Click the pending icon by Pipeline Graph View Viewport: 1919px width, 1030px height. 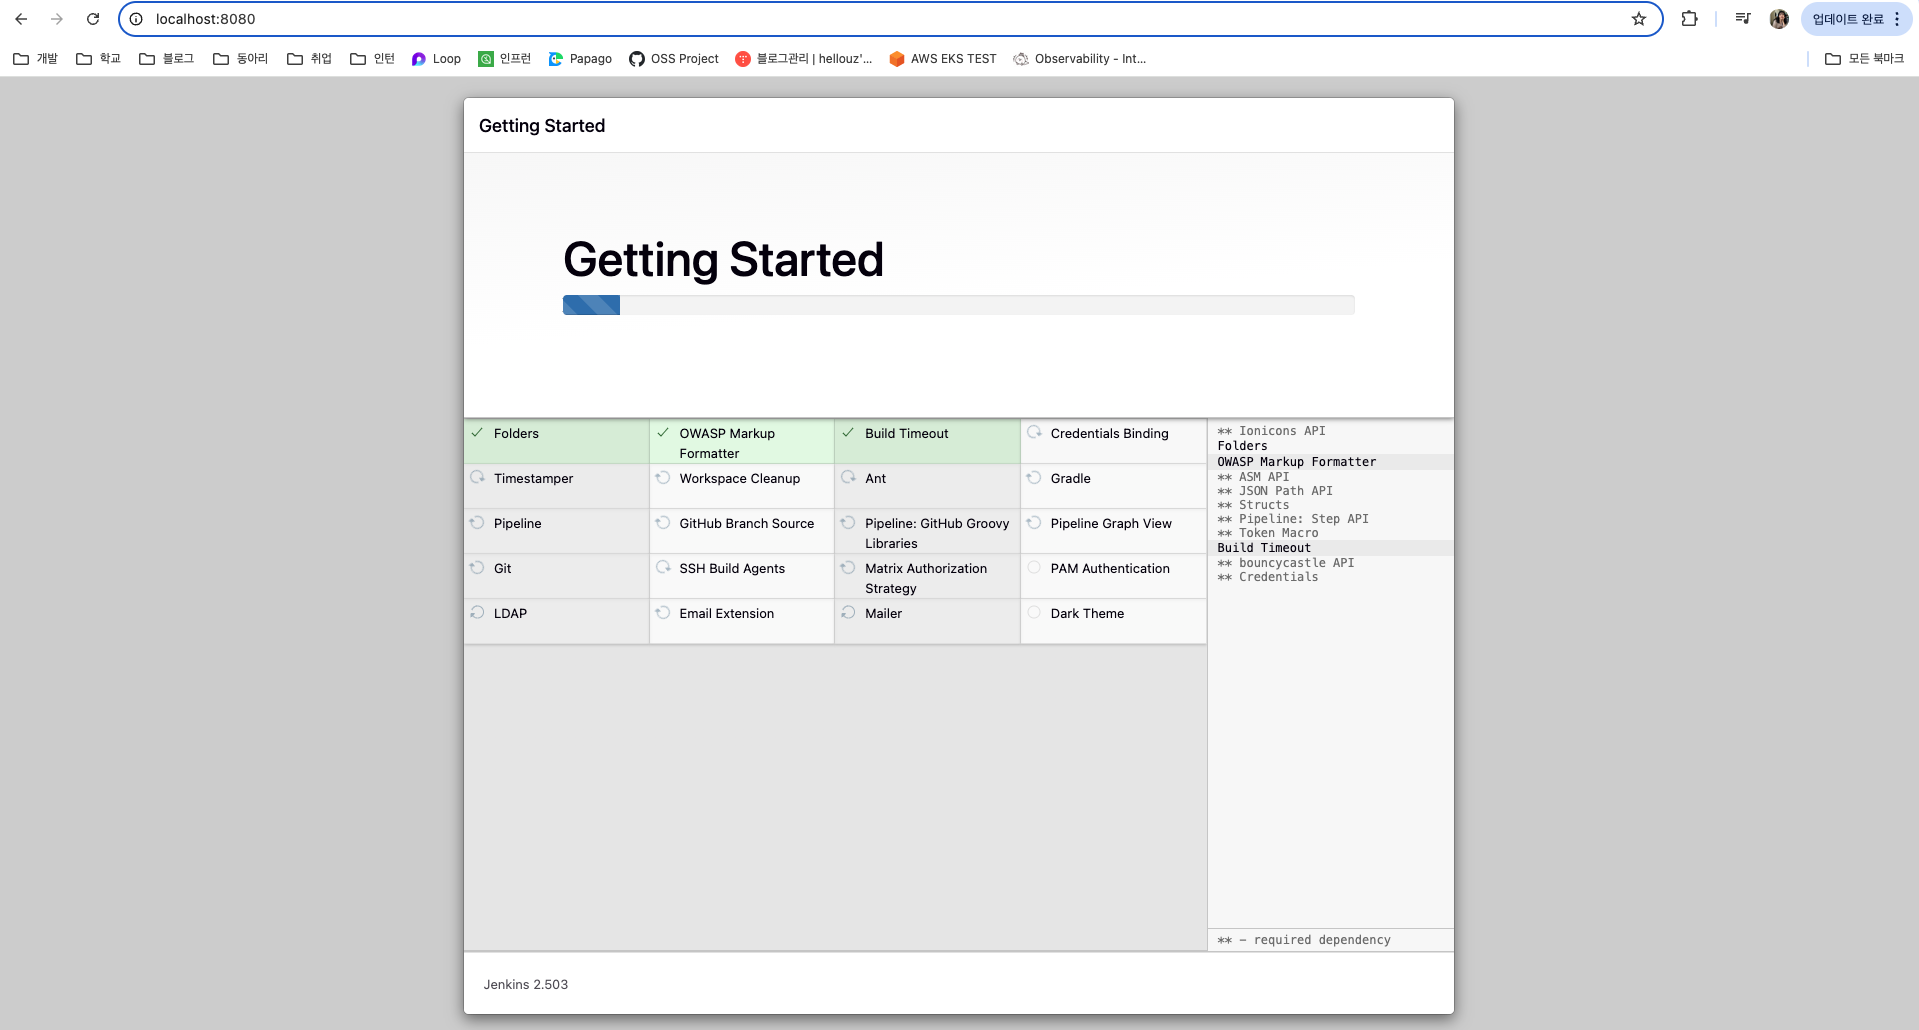point(1034,522)
